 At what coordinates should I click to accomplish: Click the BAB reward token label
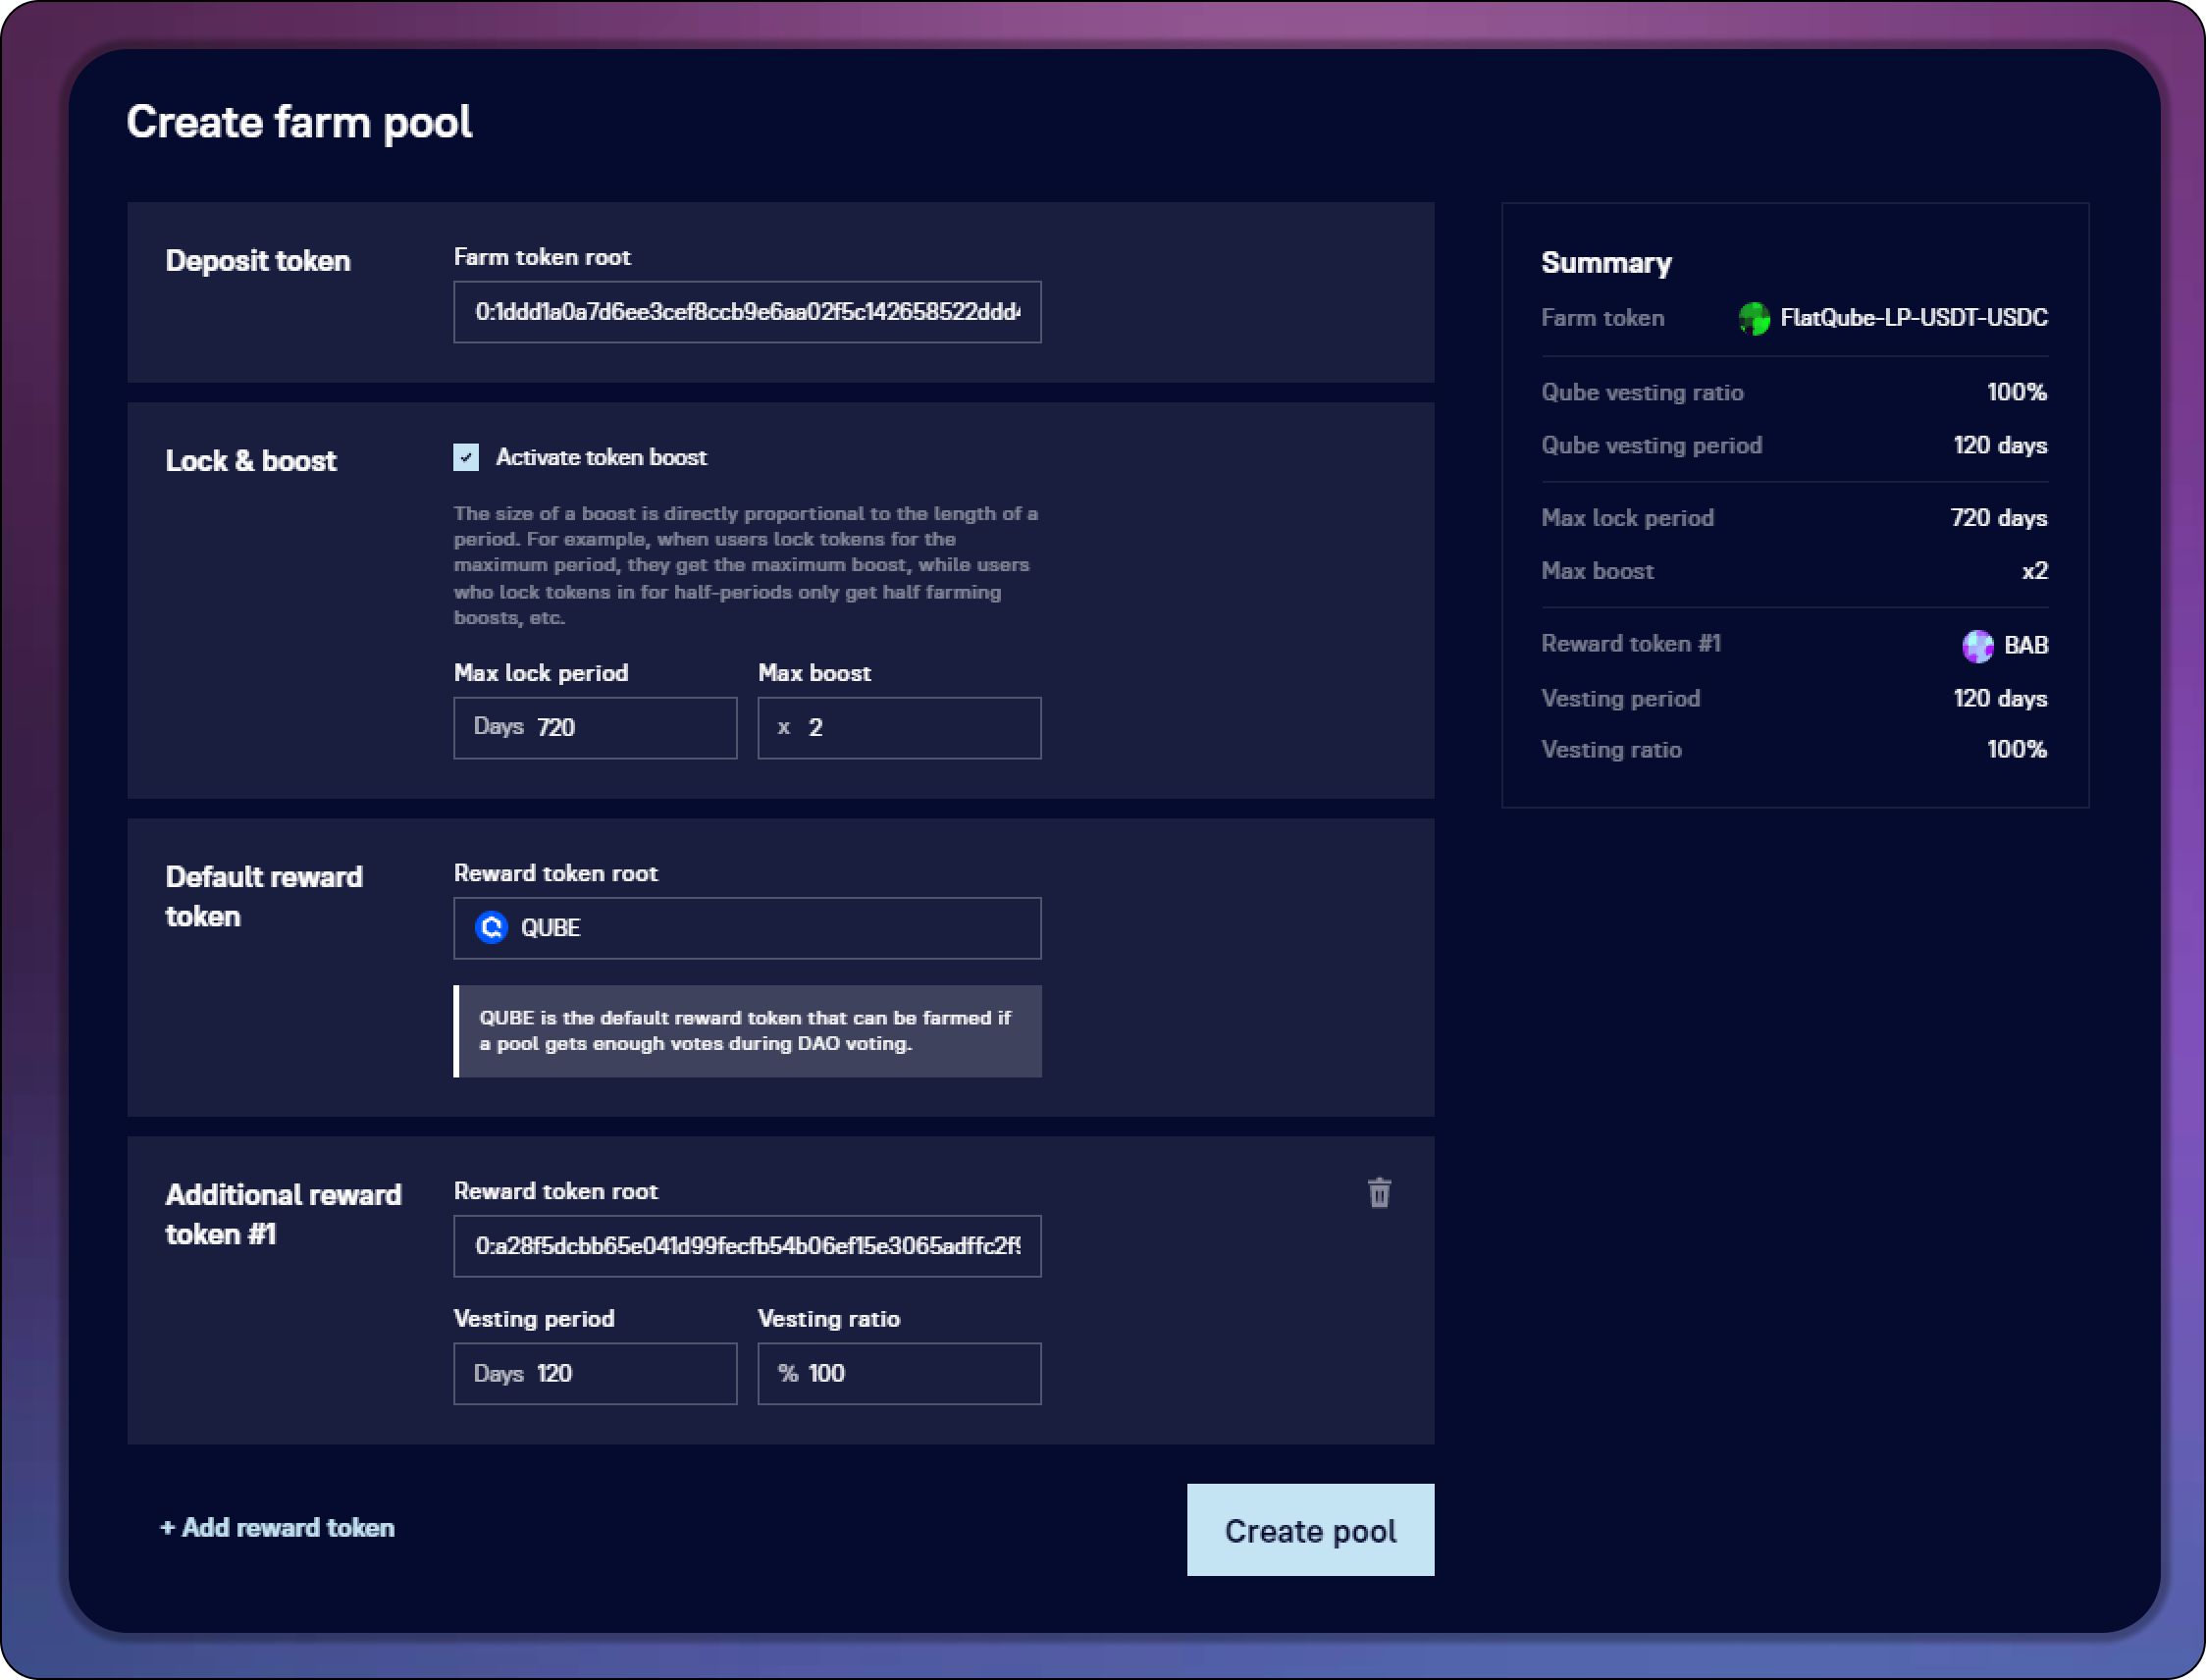click(2026, 646)
